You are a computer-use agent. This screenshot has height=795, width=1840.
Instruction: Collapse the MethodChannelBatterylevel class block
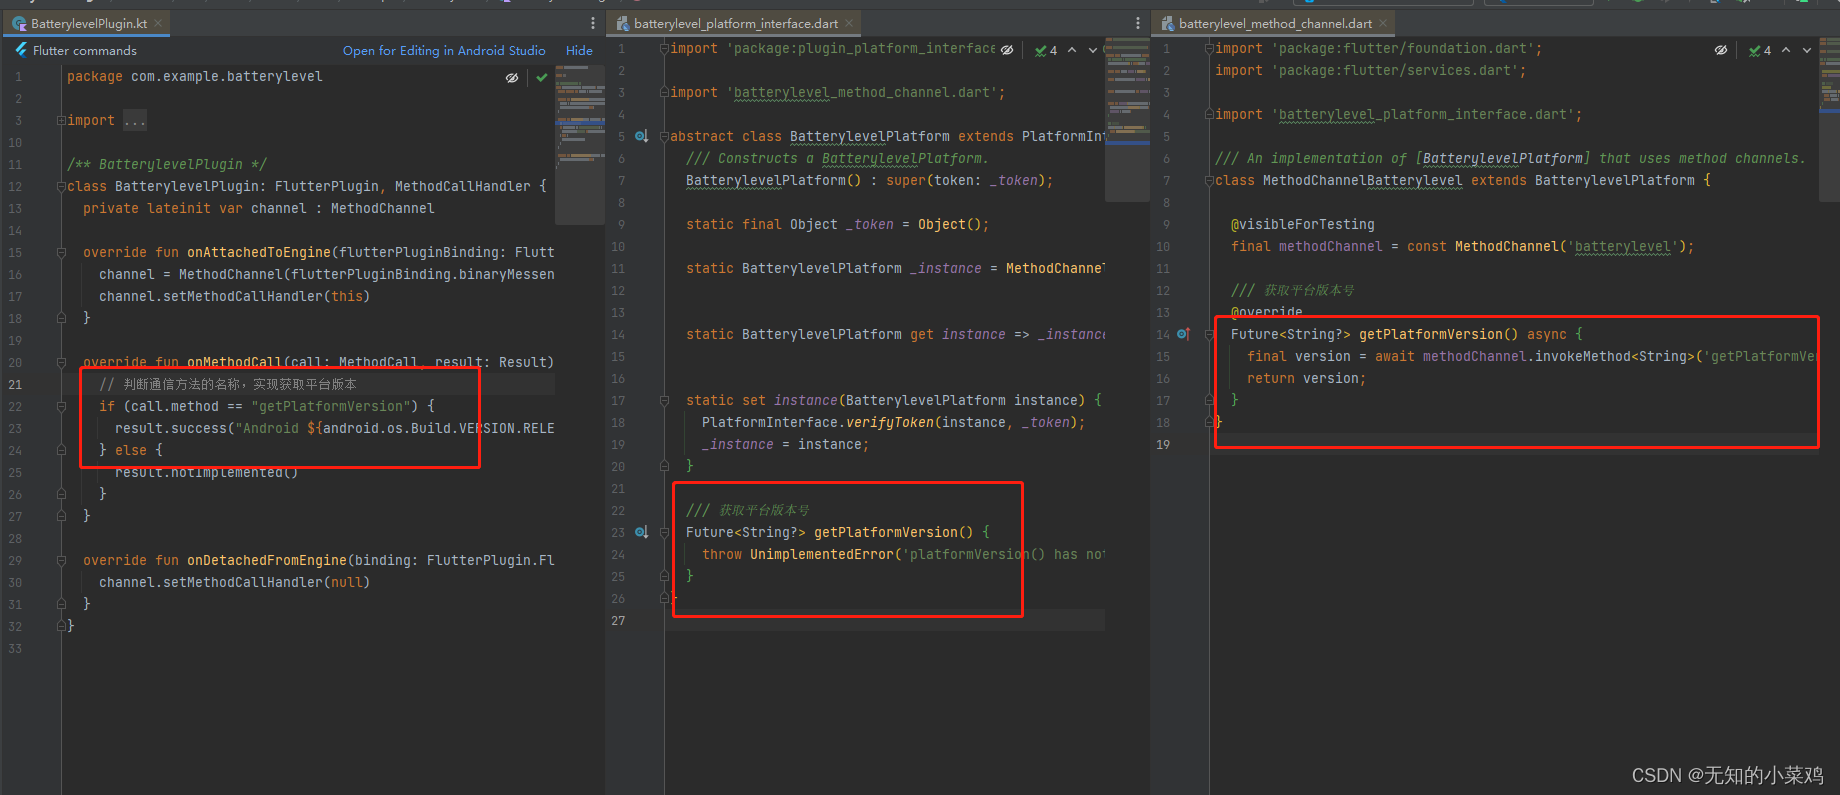1209,180
